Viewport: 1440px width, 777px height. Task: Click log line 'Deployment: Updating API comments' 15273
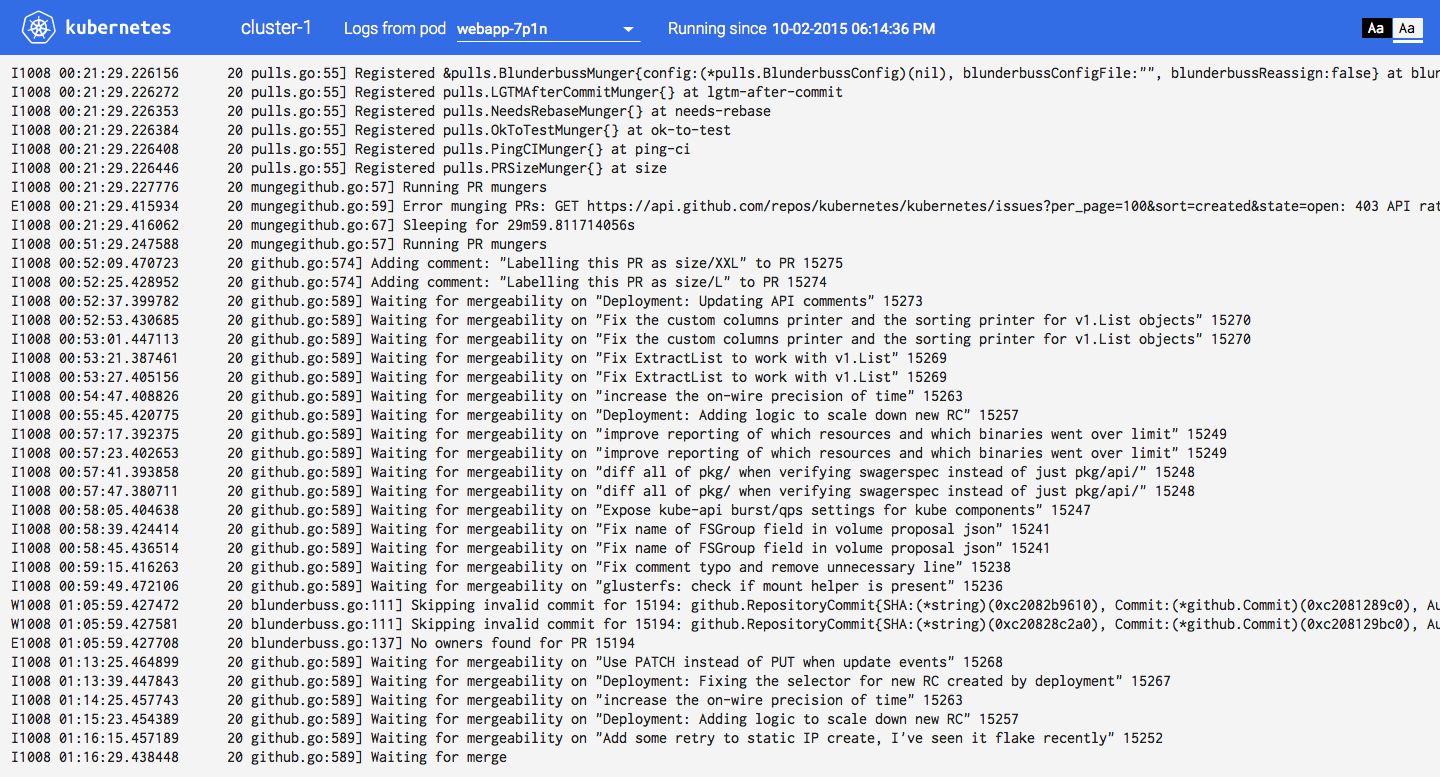(467, 301)
